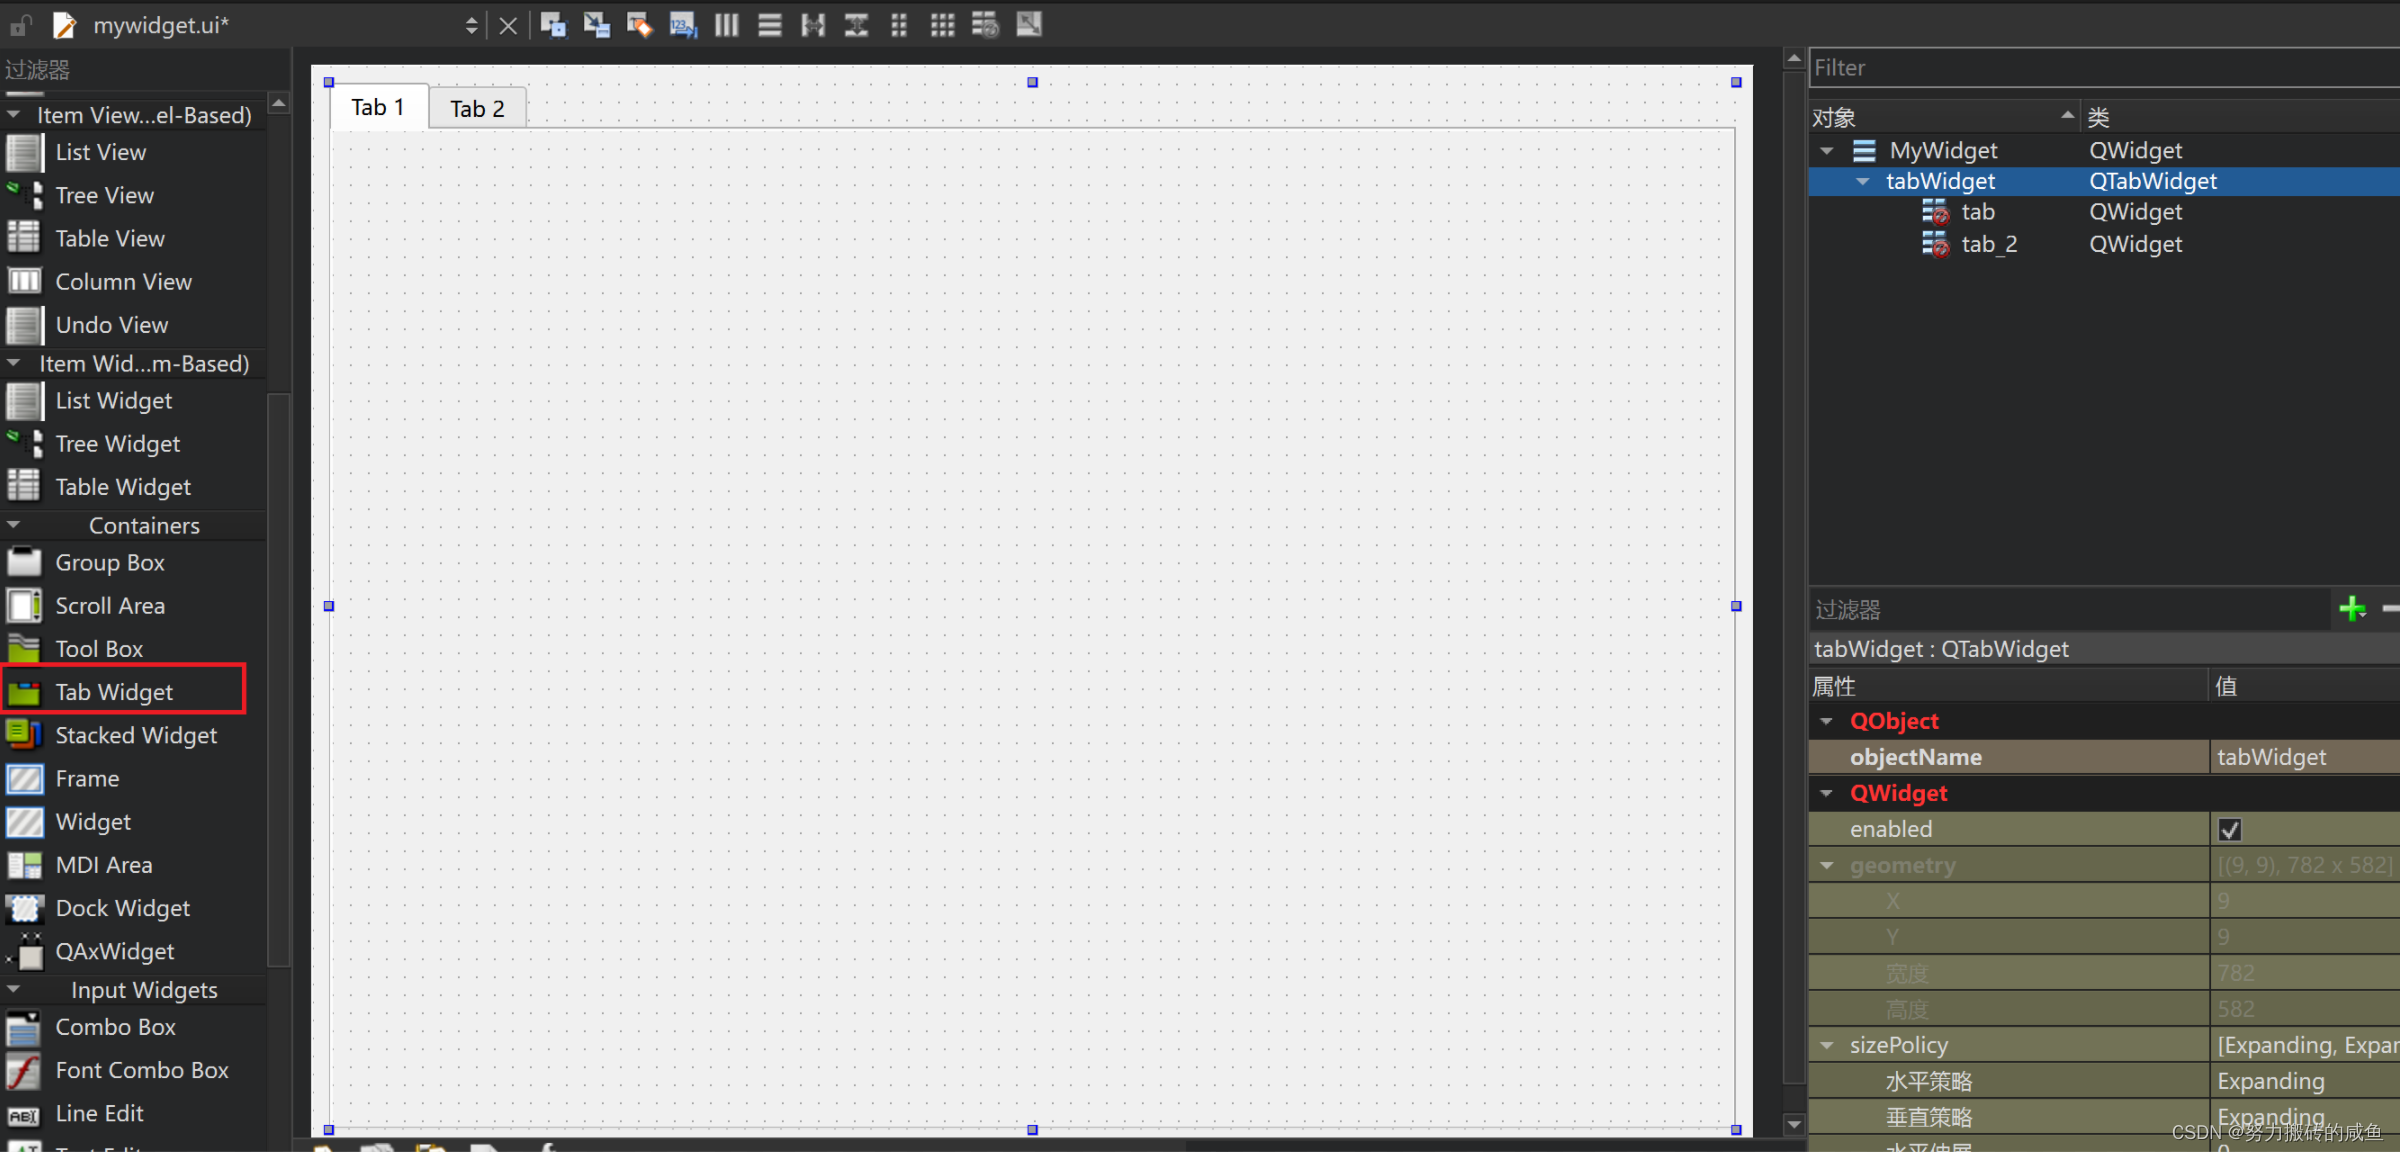
Task: Expand the geometry property group
Action: (x=1828, y=865)
